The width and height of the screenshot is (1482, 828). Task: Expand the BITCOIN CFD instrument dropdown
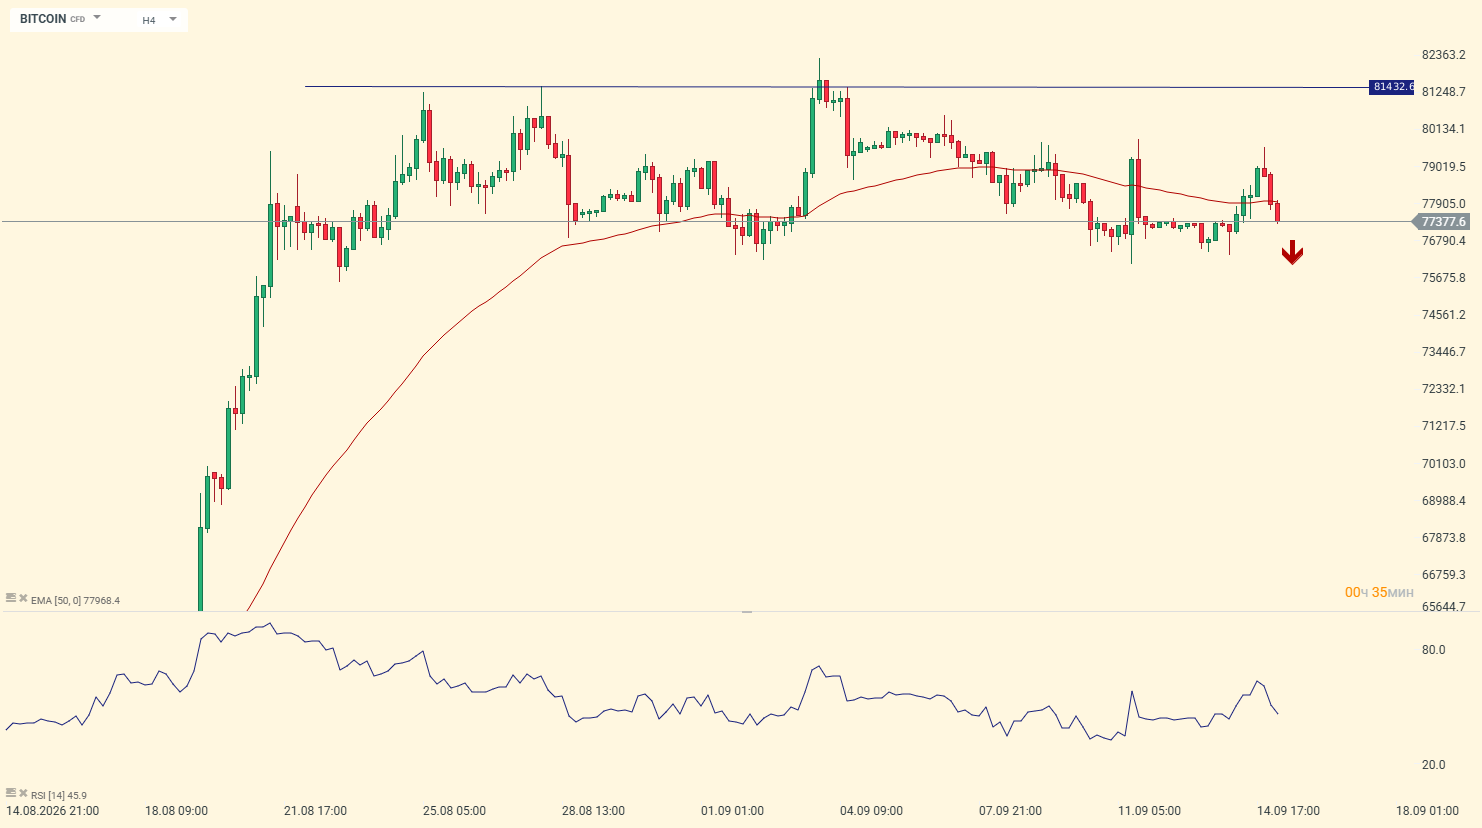pos(60,19)
